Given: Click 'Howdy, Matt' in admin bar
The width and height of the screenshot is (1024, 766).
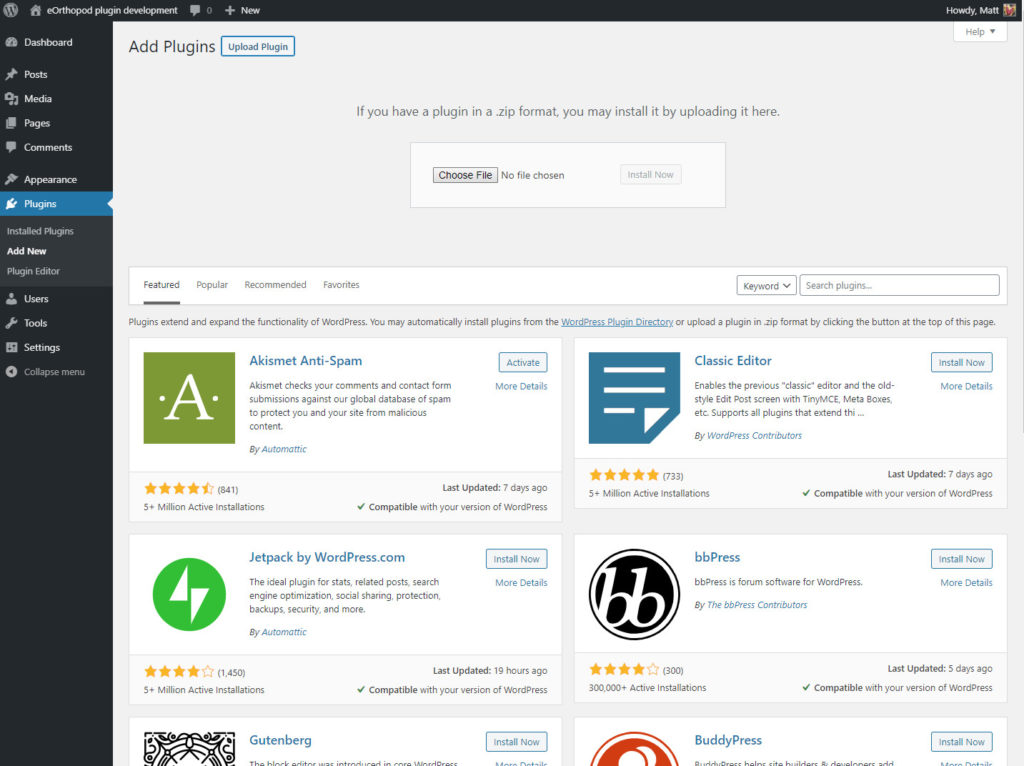Looking at the screenshot, I should click(972, 10).
